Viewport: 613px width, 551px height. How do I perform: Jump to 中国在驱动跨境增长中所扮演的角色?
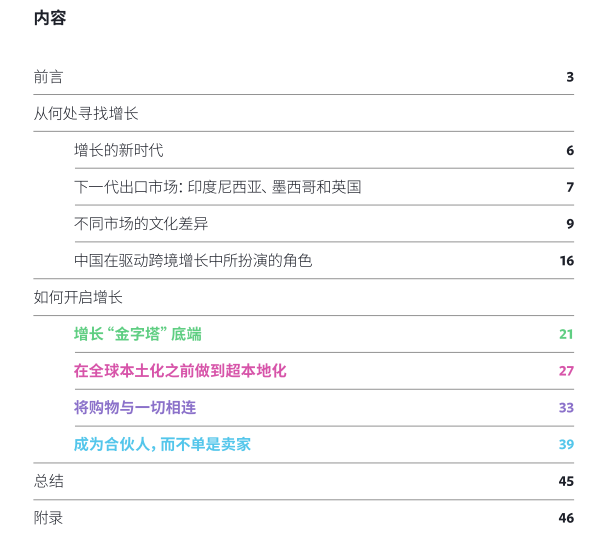(x=193, y=261)
